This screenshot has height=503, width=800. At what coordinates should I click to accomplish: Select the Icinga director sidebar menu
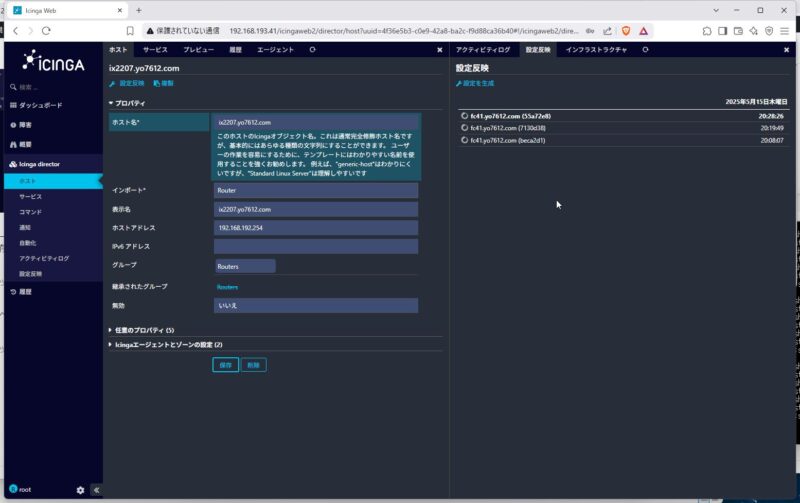point(39,164)
